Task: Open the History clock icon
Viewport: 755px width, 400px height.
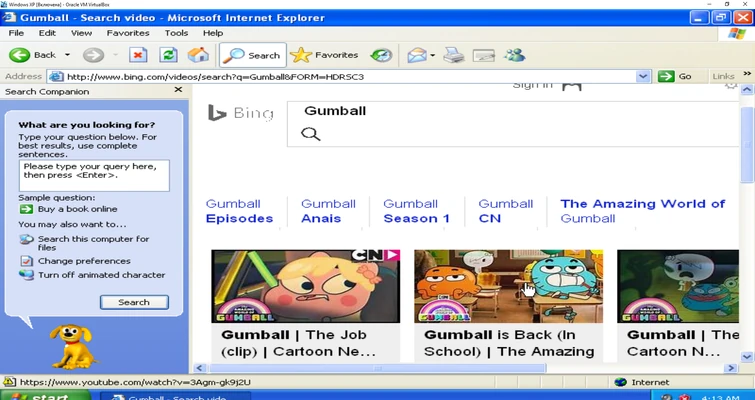Action: point(381,55)
